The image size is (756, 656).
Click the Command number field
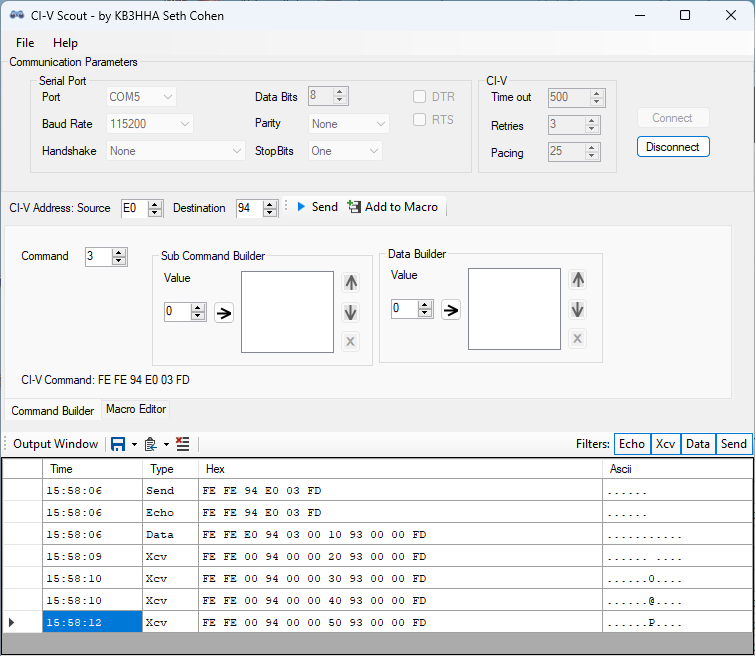pyautogui.click(x=99, y=256)
